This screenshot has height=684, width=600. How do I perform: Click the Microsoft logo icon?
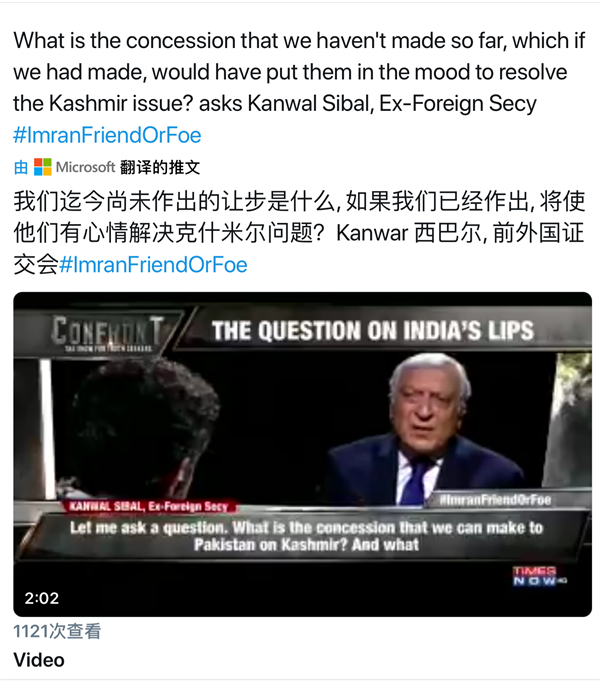point(43,167)
